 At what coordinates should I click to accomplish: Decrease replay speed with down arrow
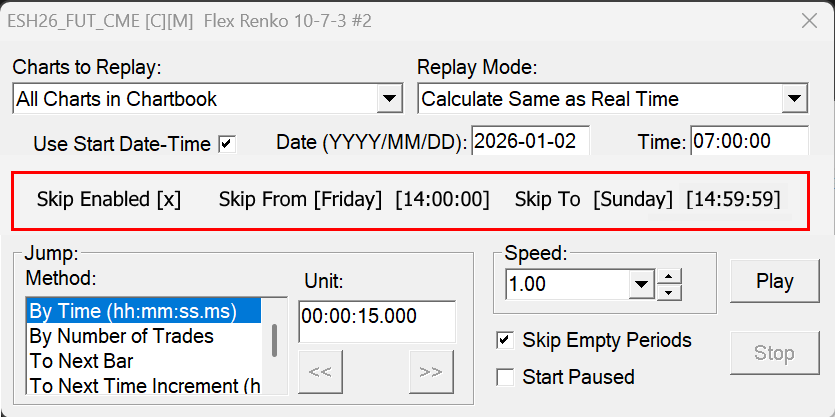(671, 292)
